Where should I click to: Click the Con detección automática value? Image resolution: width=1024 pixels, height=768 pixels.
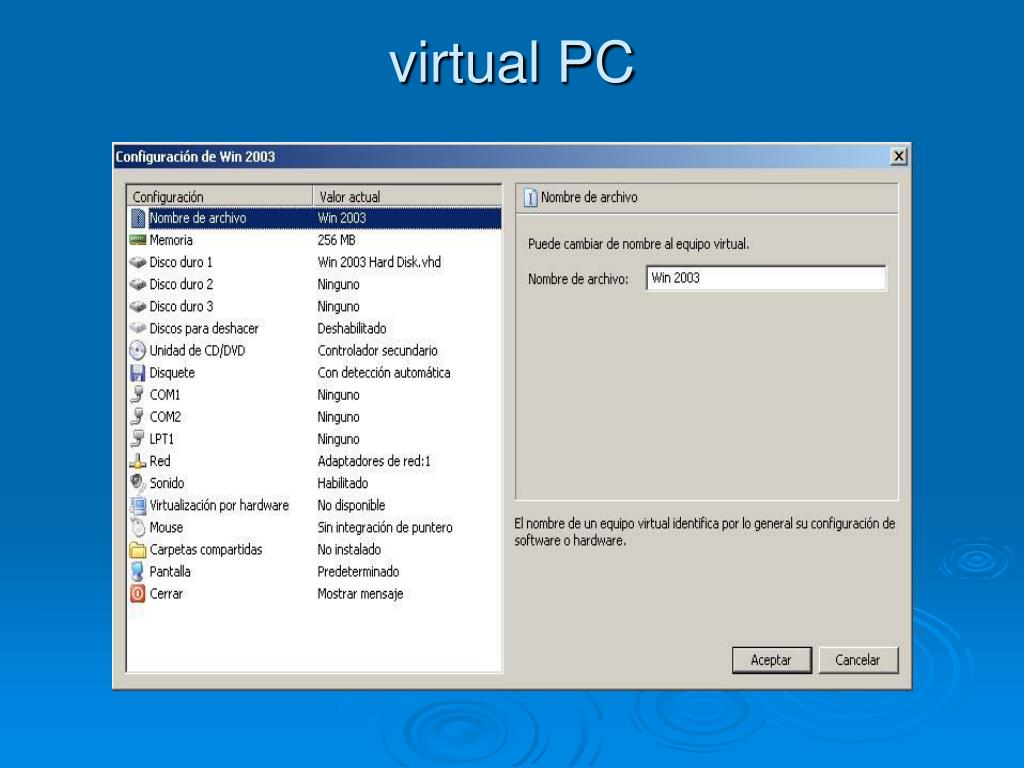coord(384,373)
